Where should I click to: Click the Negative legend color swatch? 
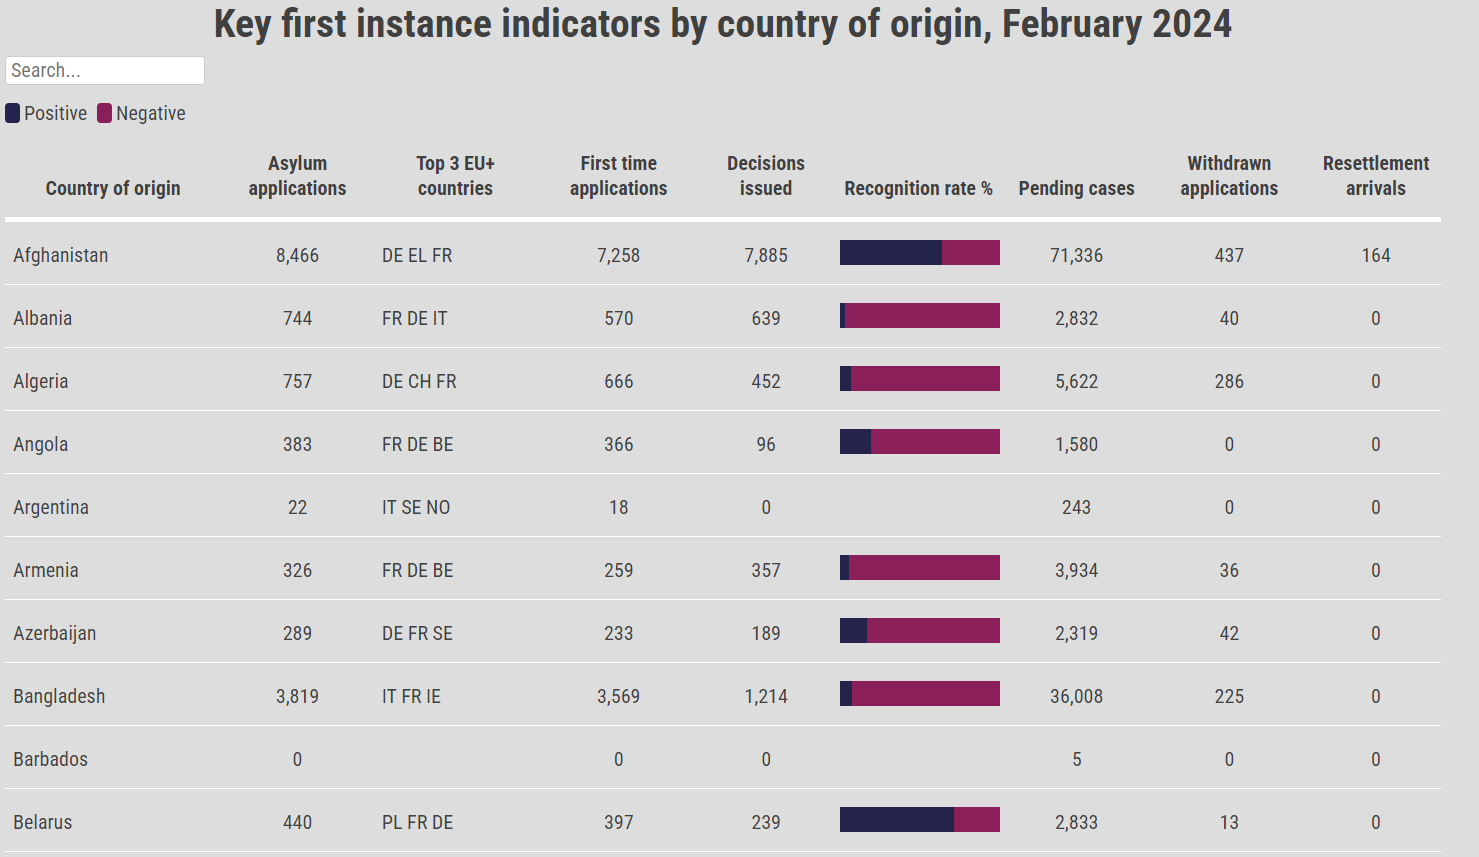pos(104,113)
